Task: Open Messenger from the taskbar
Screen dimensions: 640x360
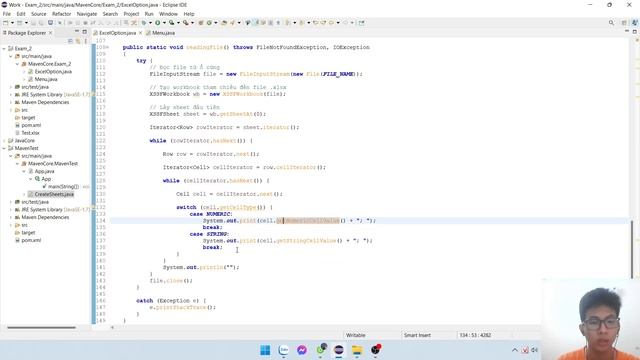Action: [x=302, y=350]
